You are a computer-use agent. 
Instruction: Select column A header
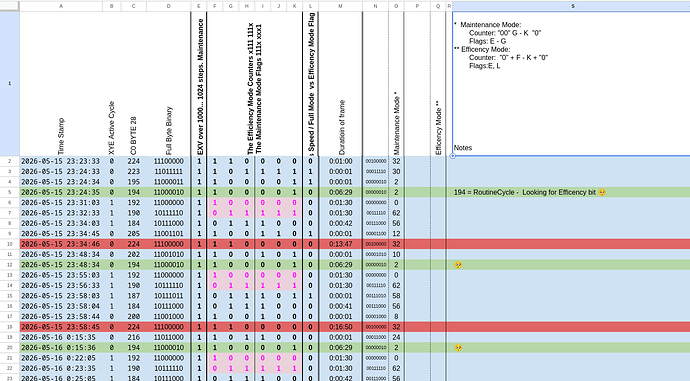click(61, 6)
